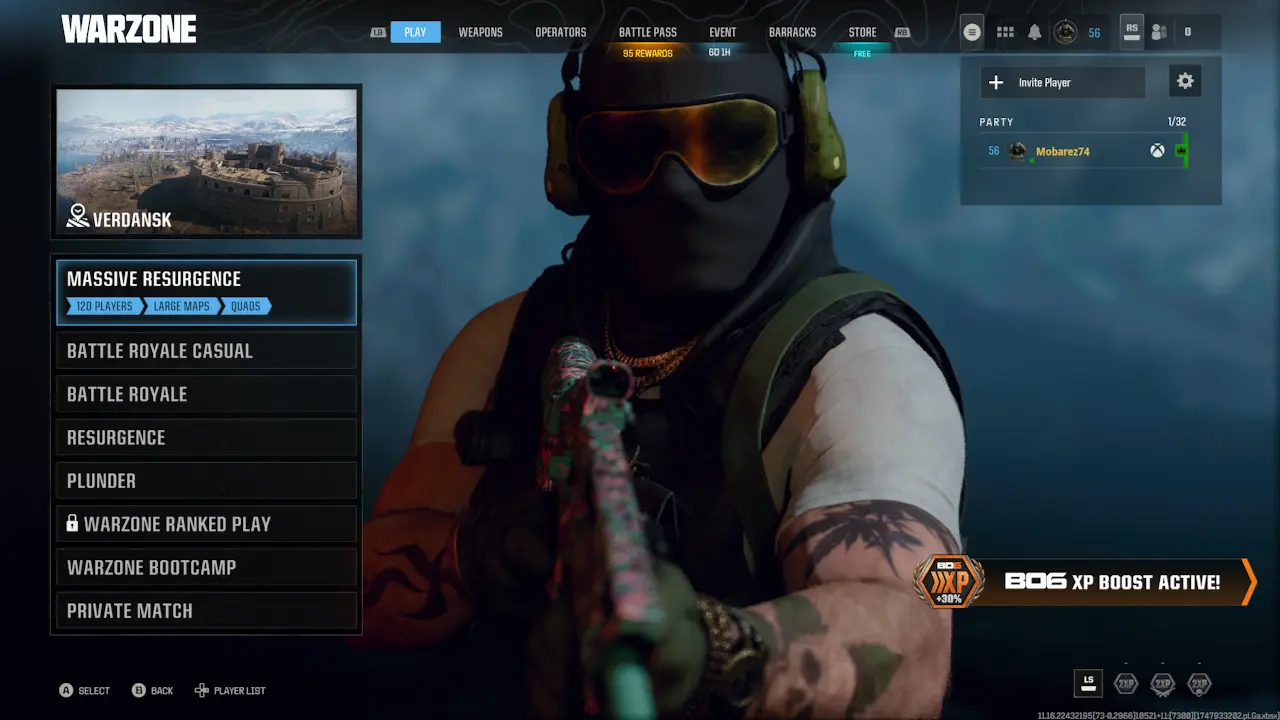Click the LS stick prompt icon

[x=1089, y=684]
